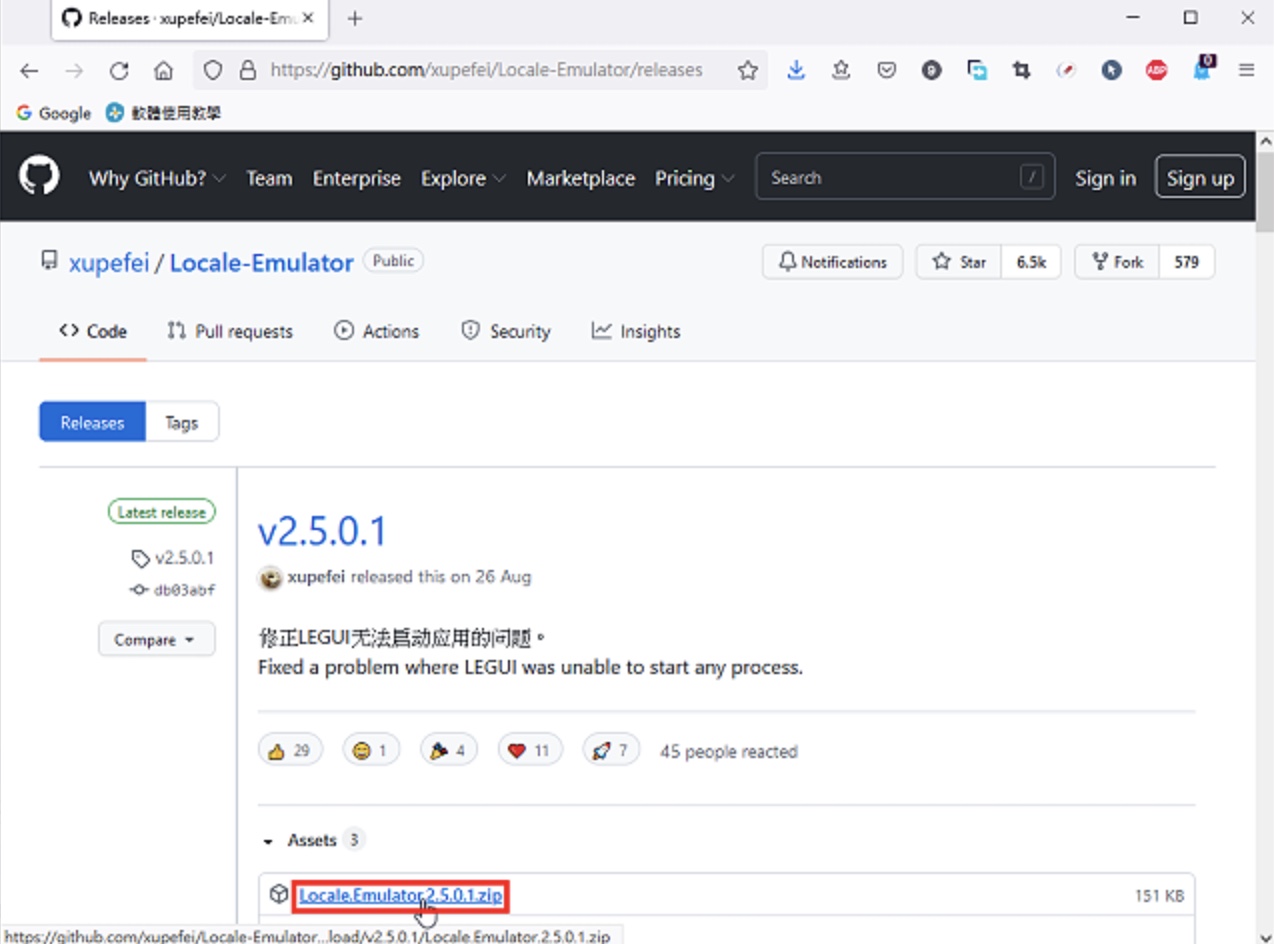Click the 45 people reacted text
1274x944 pixels.
(x=728, y=751)
